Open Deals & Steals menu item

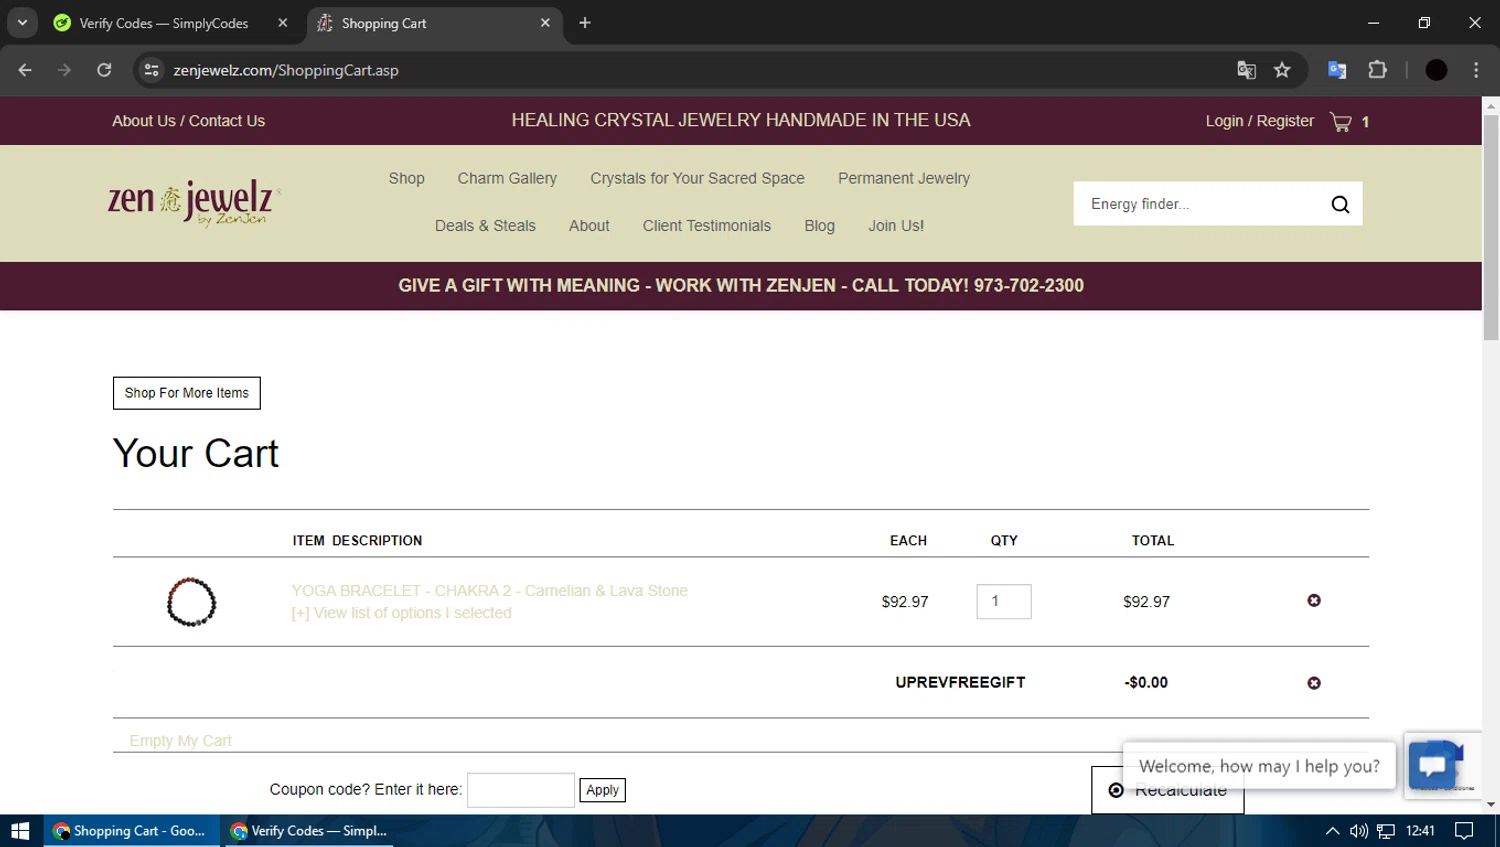click(485, 226)
